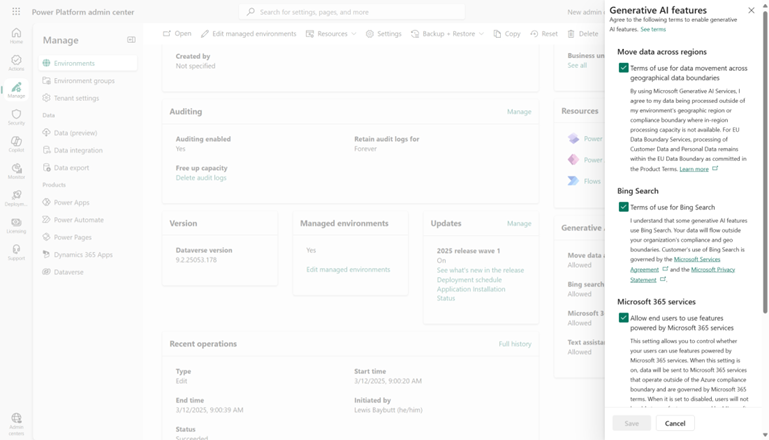Viewport: 769px width, 440px height.
Task: Click the Open toolbar command
Action: (x=177, y=33)
